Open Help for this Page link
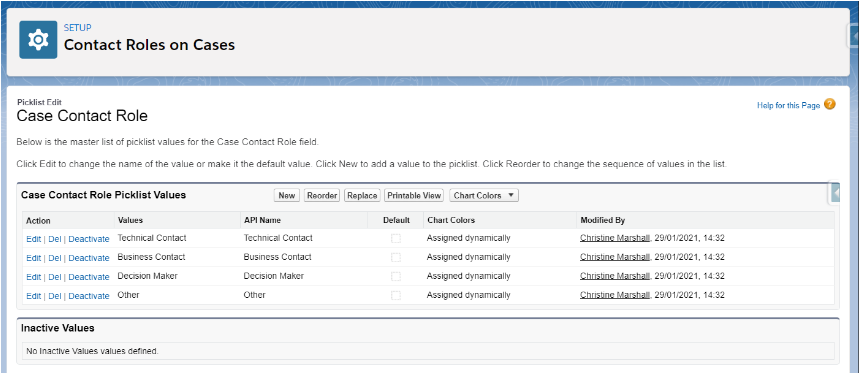The image size is (859, 373). pyautogui.click(x=788, y=105)
